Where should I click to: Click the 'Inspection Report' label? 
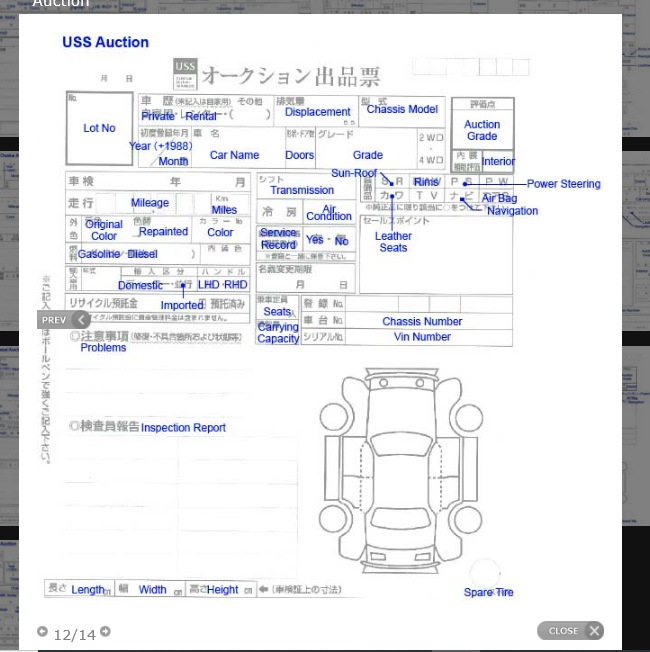coord(183,427)
